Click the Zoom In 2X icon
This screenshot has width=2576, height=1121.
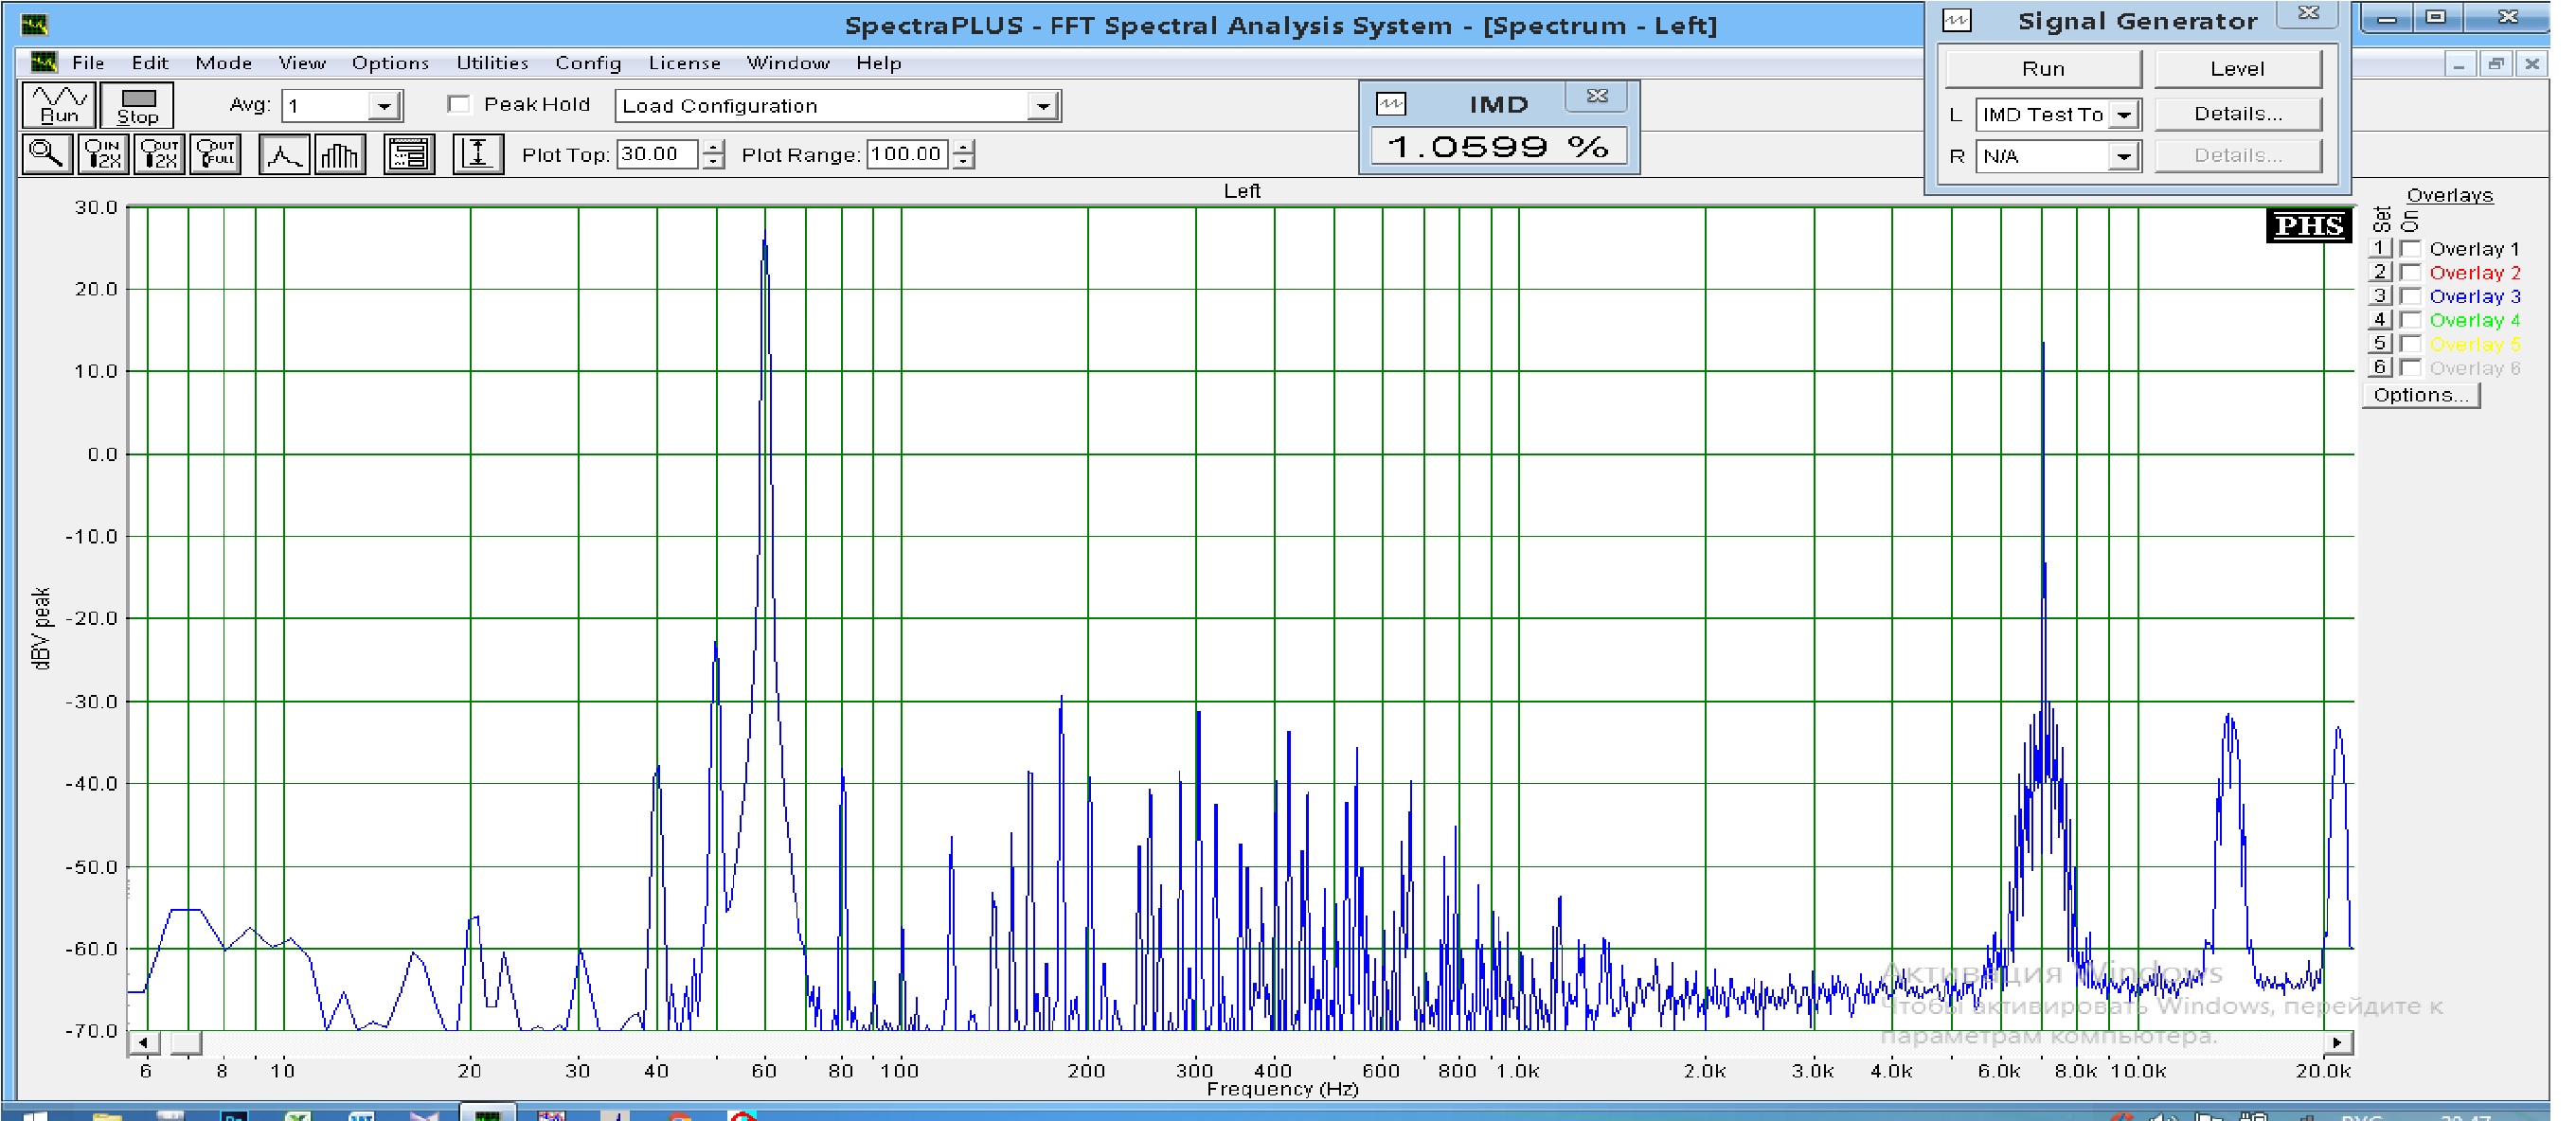click(103, 155)
